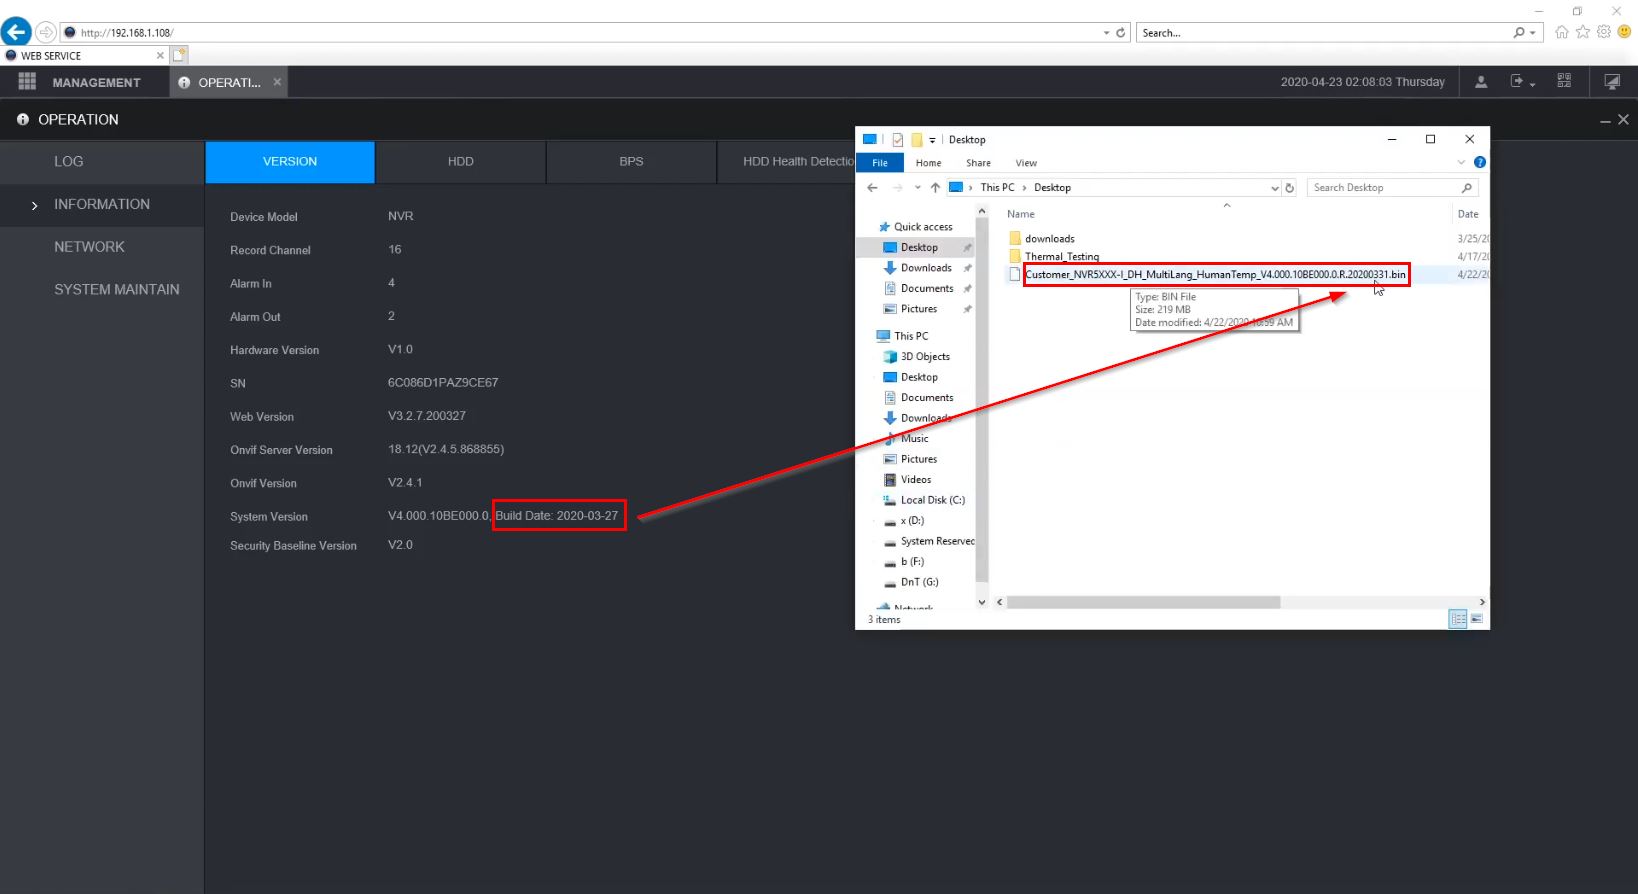
Task: Click the Explorer properties quick-access icon
Action: (897, 140)
